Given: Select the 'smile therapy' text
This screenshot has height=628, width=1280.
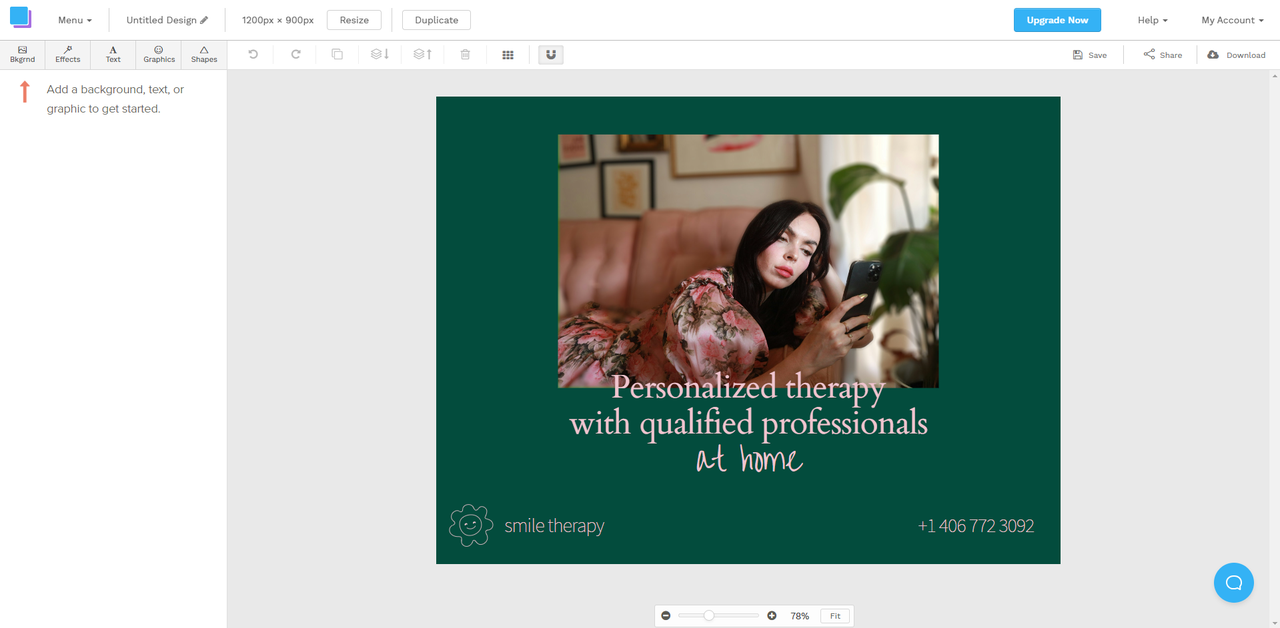Looking at the screenshot, I should point(554,526).
